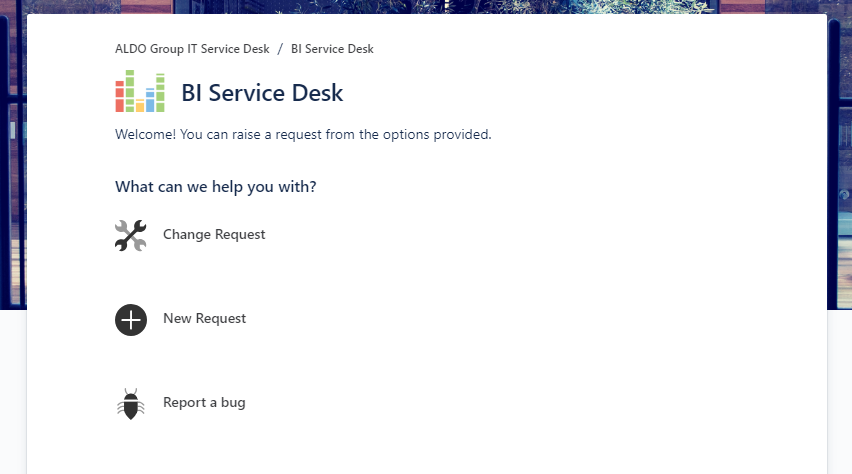The height and width of the screenshot is (474, 852).
Task: Click the BI Service Desk page heading
Action: pos(262,93)
